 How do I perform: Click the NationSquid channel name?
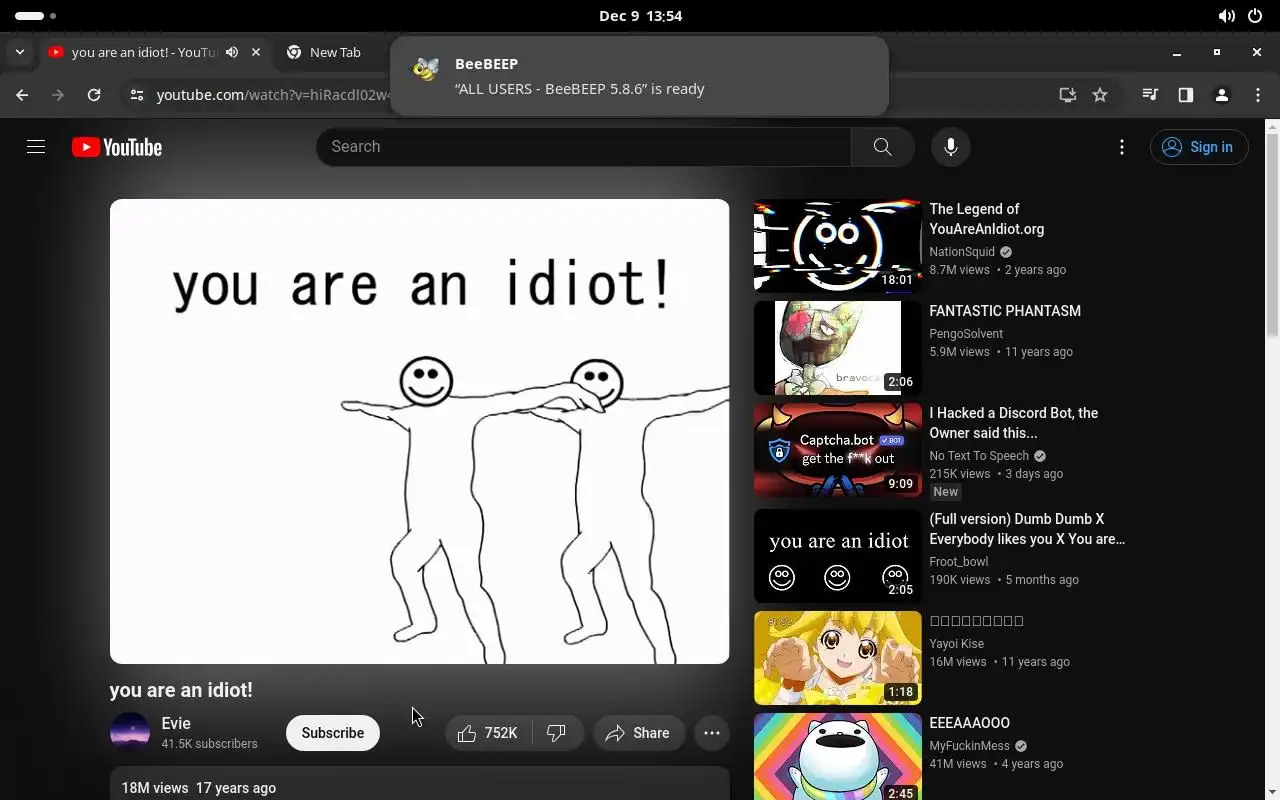[962, 252]
